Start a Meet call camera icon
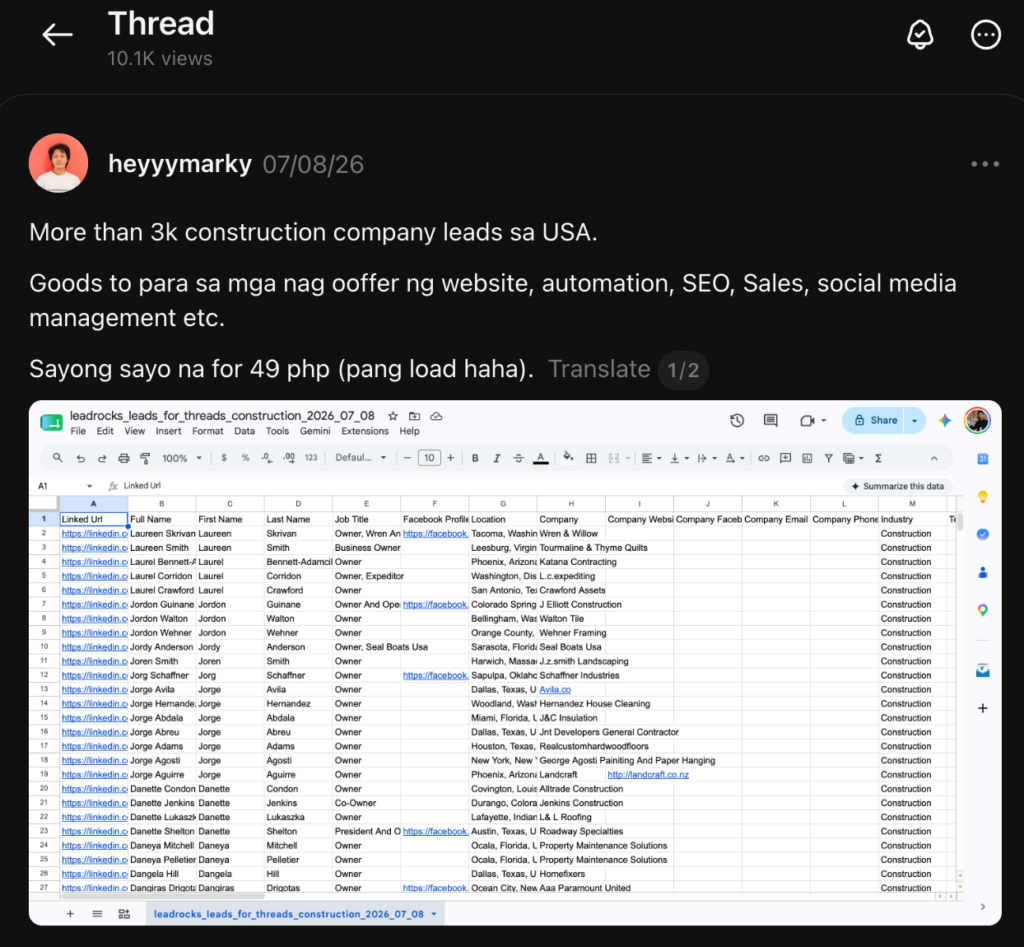This screenshot has width=1024, height=947. point(807,421)
